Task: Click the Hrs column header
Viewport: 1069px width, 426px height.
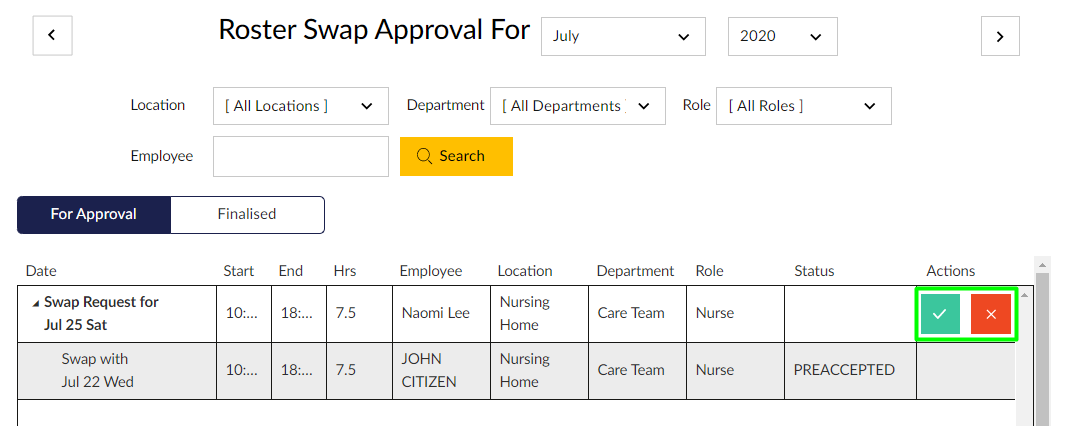Action: [x=344, y=271]
